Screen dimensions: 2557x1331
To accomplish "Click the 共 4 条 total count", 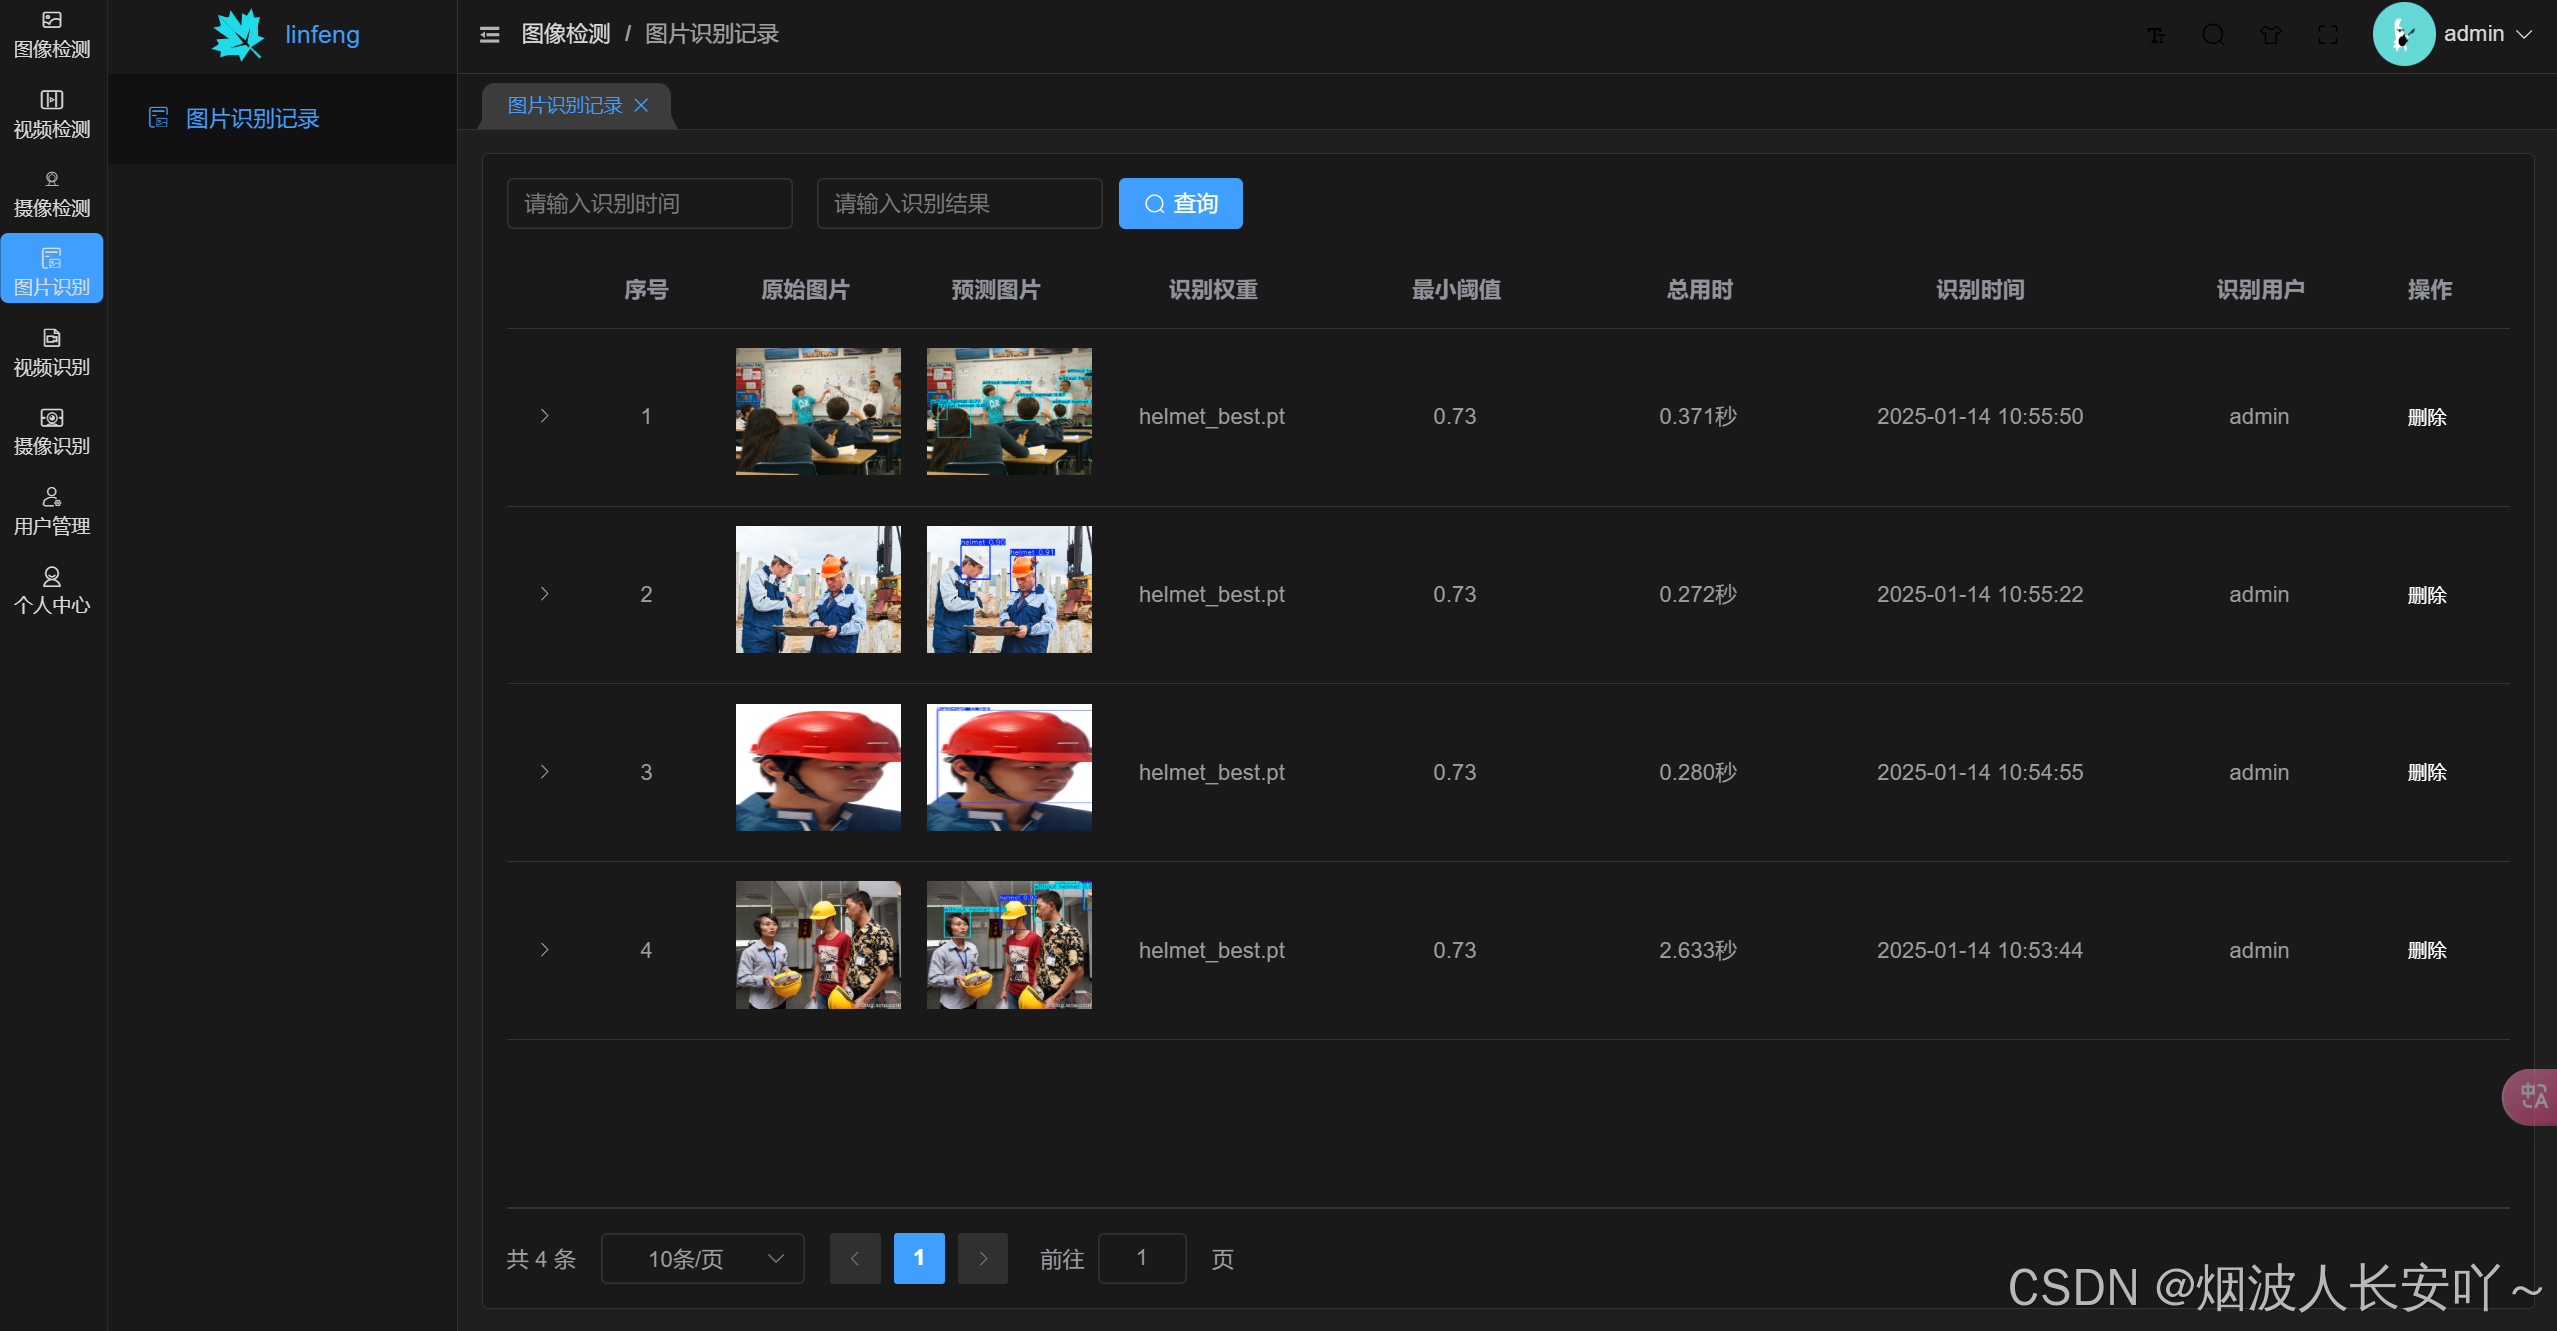I will tap(541, 1259).
